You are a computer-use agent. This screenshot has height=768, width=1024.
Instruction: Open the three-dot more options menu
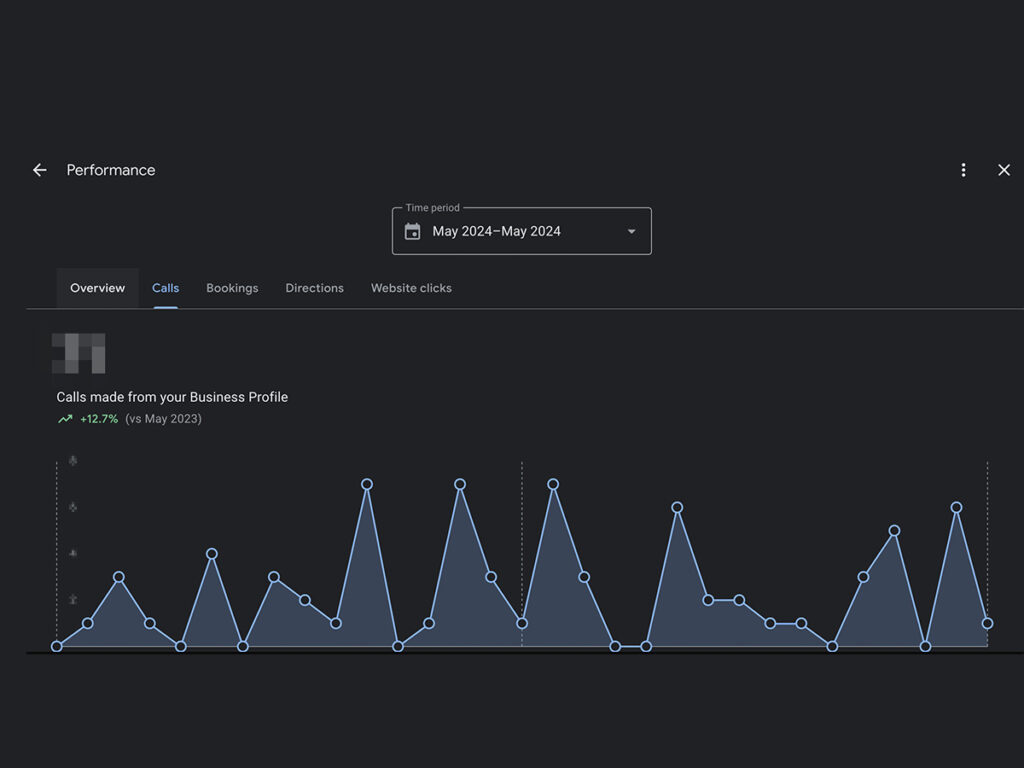[963, 170]
